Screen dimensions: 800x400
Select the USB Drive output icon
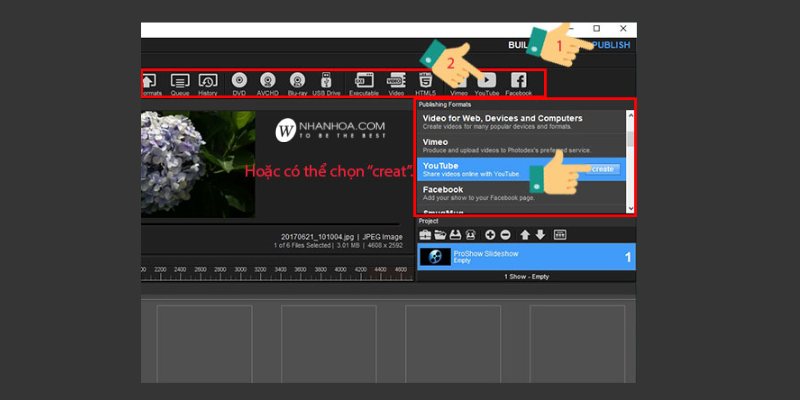pos(326,80)
